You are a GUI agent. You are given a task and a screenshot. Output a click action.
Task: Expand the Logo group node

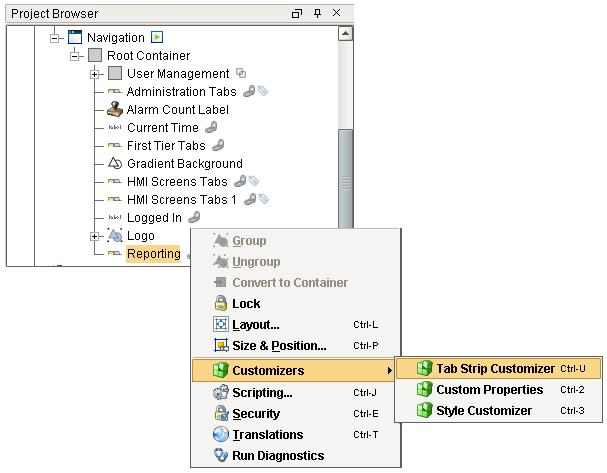[94, 236]
